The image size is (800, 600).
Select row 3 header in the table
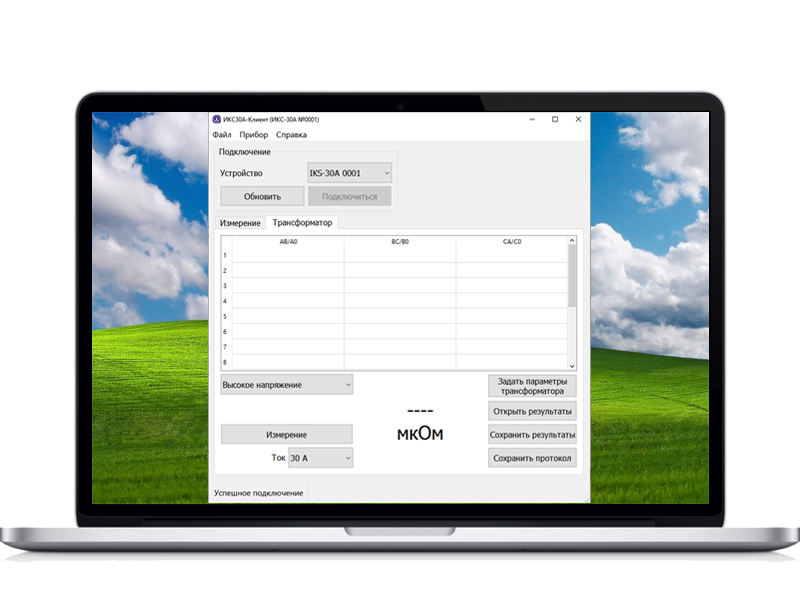point(225,286)
